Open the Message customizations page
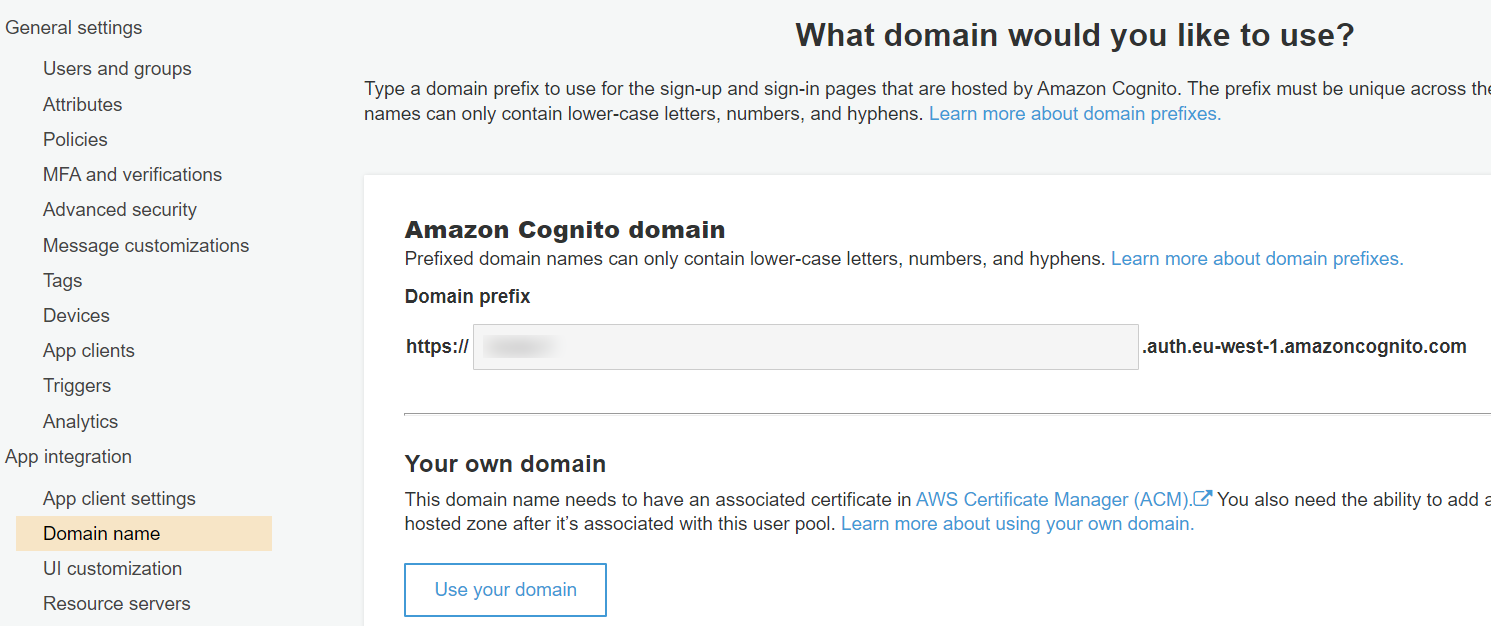 coord(146,245)
